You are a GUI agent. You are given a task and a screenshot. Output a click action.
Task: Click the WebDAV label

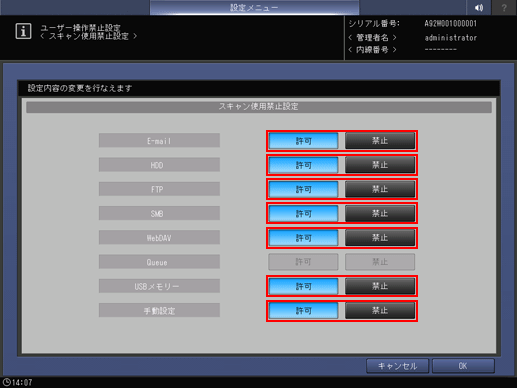point(159,238)
